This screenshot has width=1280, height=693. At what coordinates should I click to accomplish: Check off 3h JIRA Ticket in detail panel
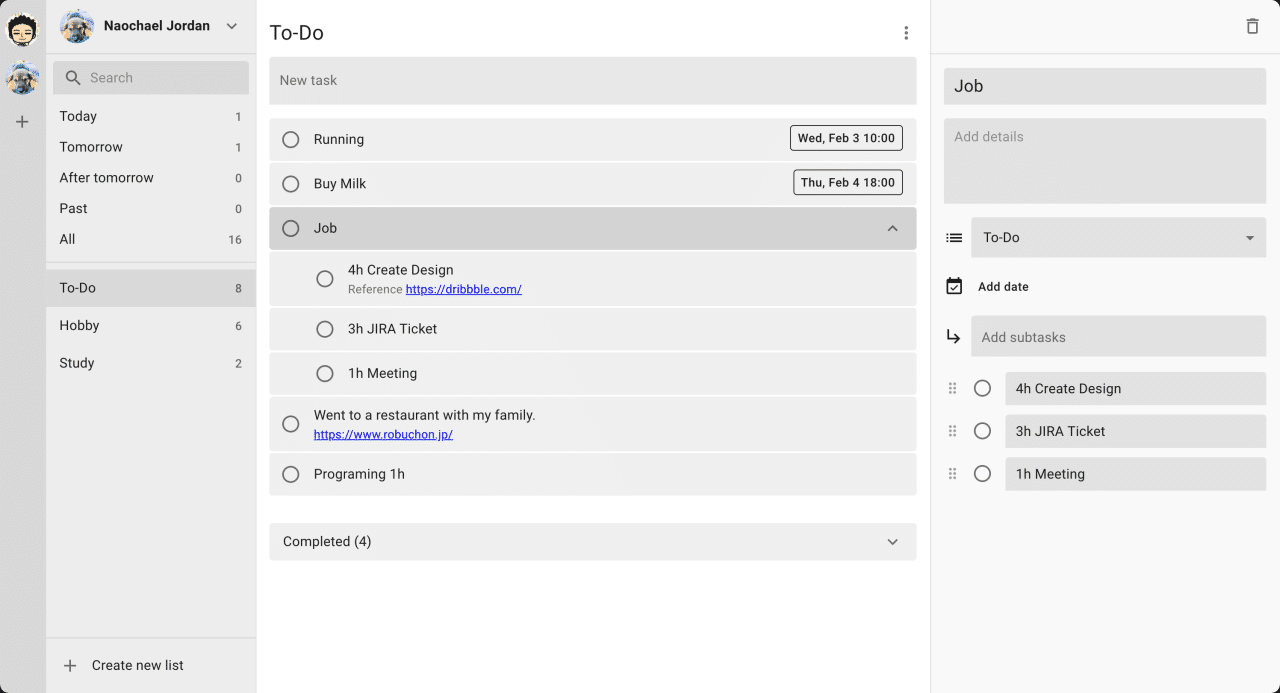click(983, 431)
